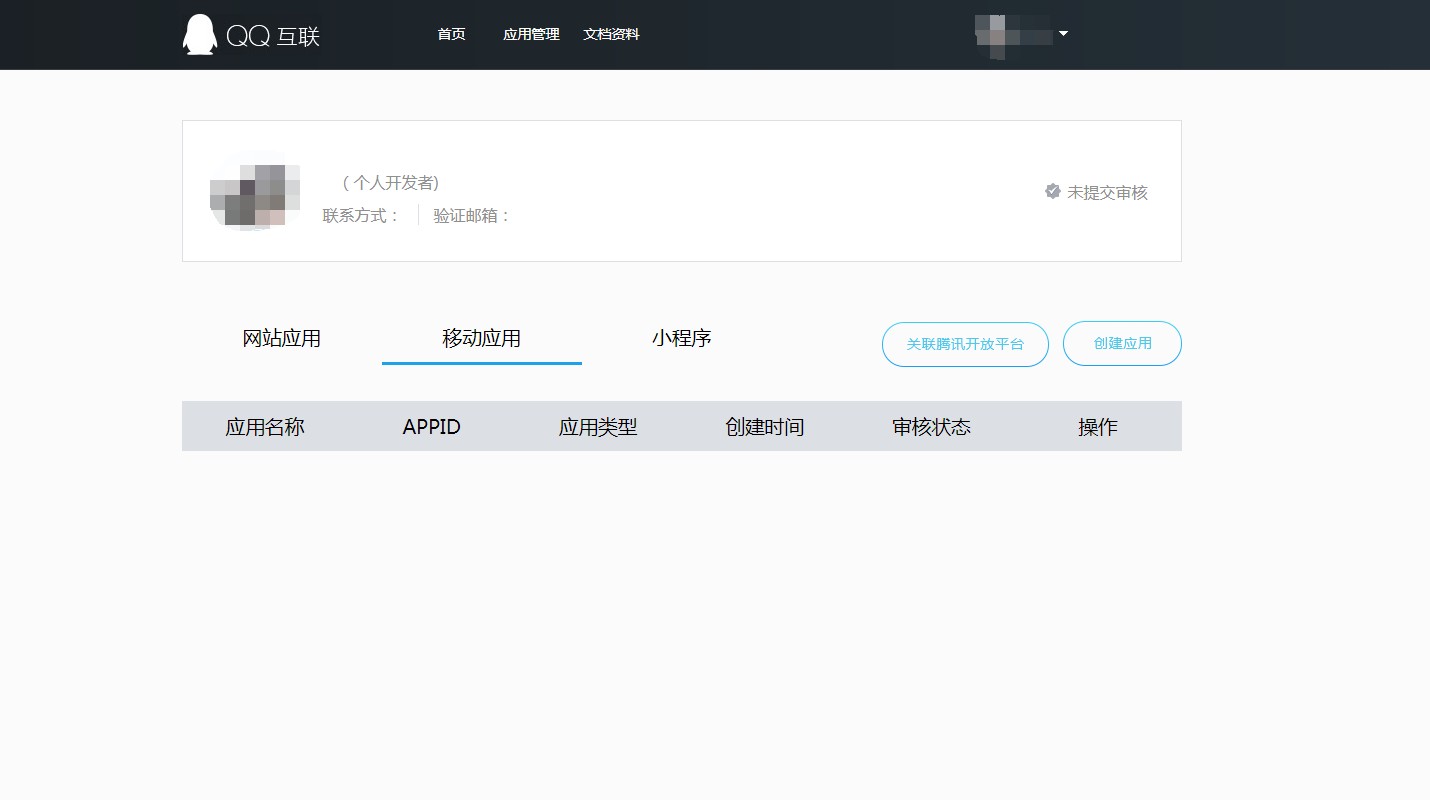Click the pixelated user avatar in header

tap(1013, 36)
